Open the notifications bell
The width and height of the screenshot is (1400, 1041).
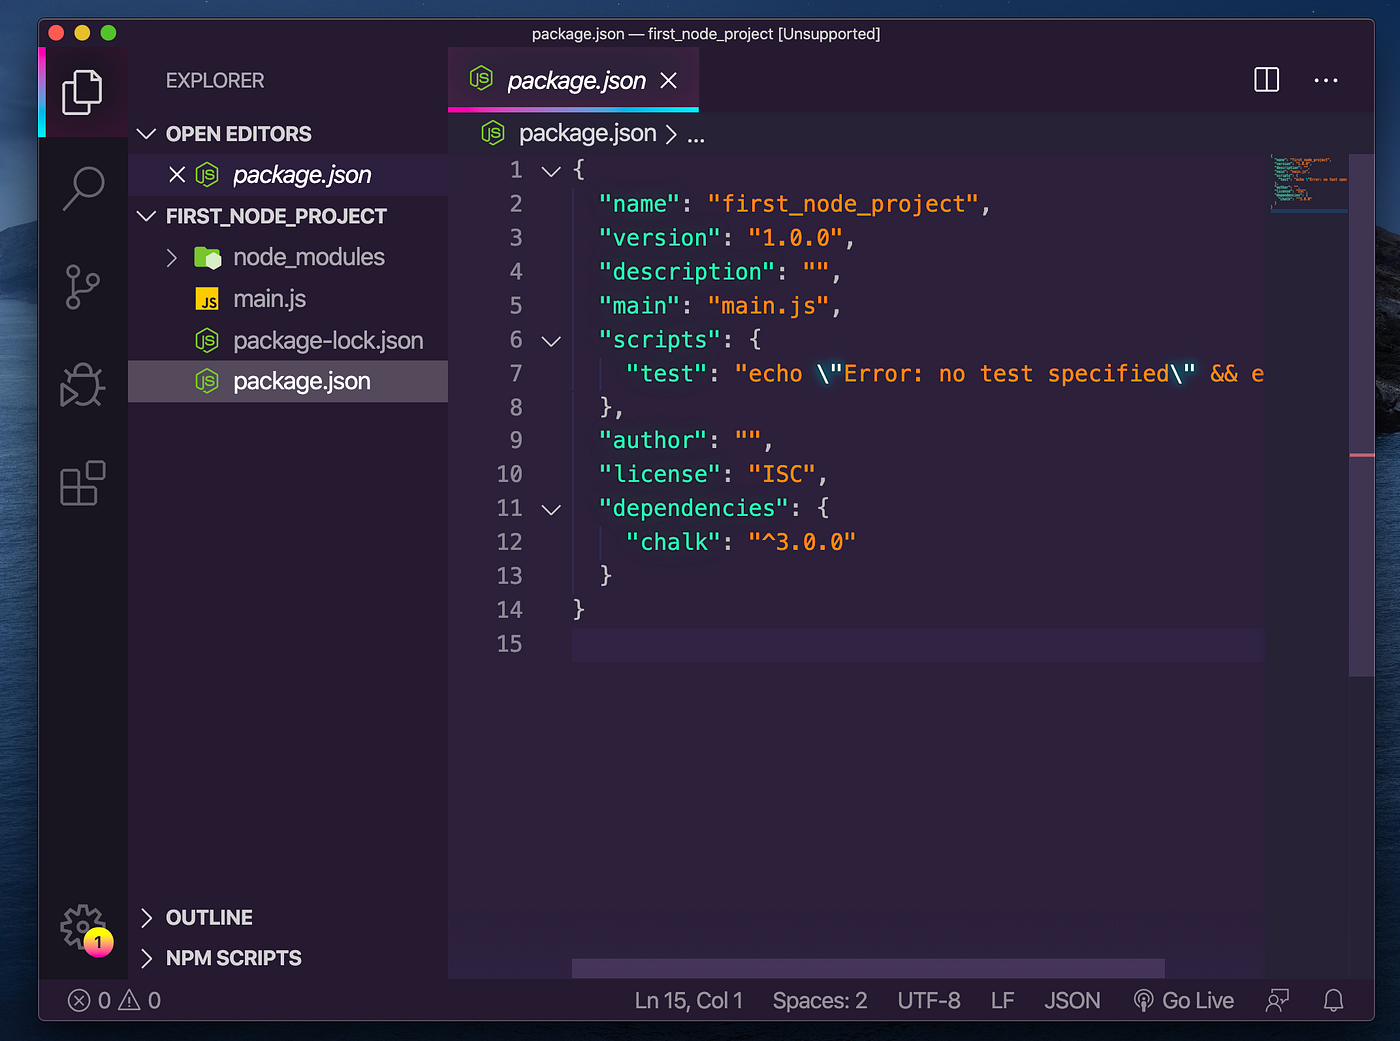[x=1333, y=999]
